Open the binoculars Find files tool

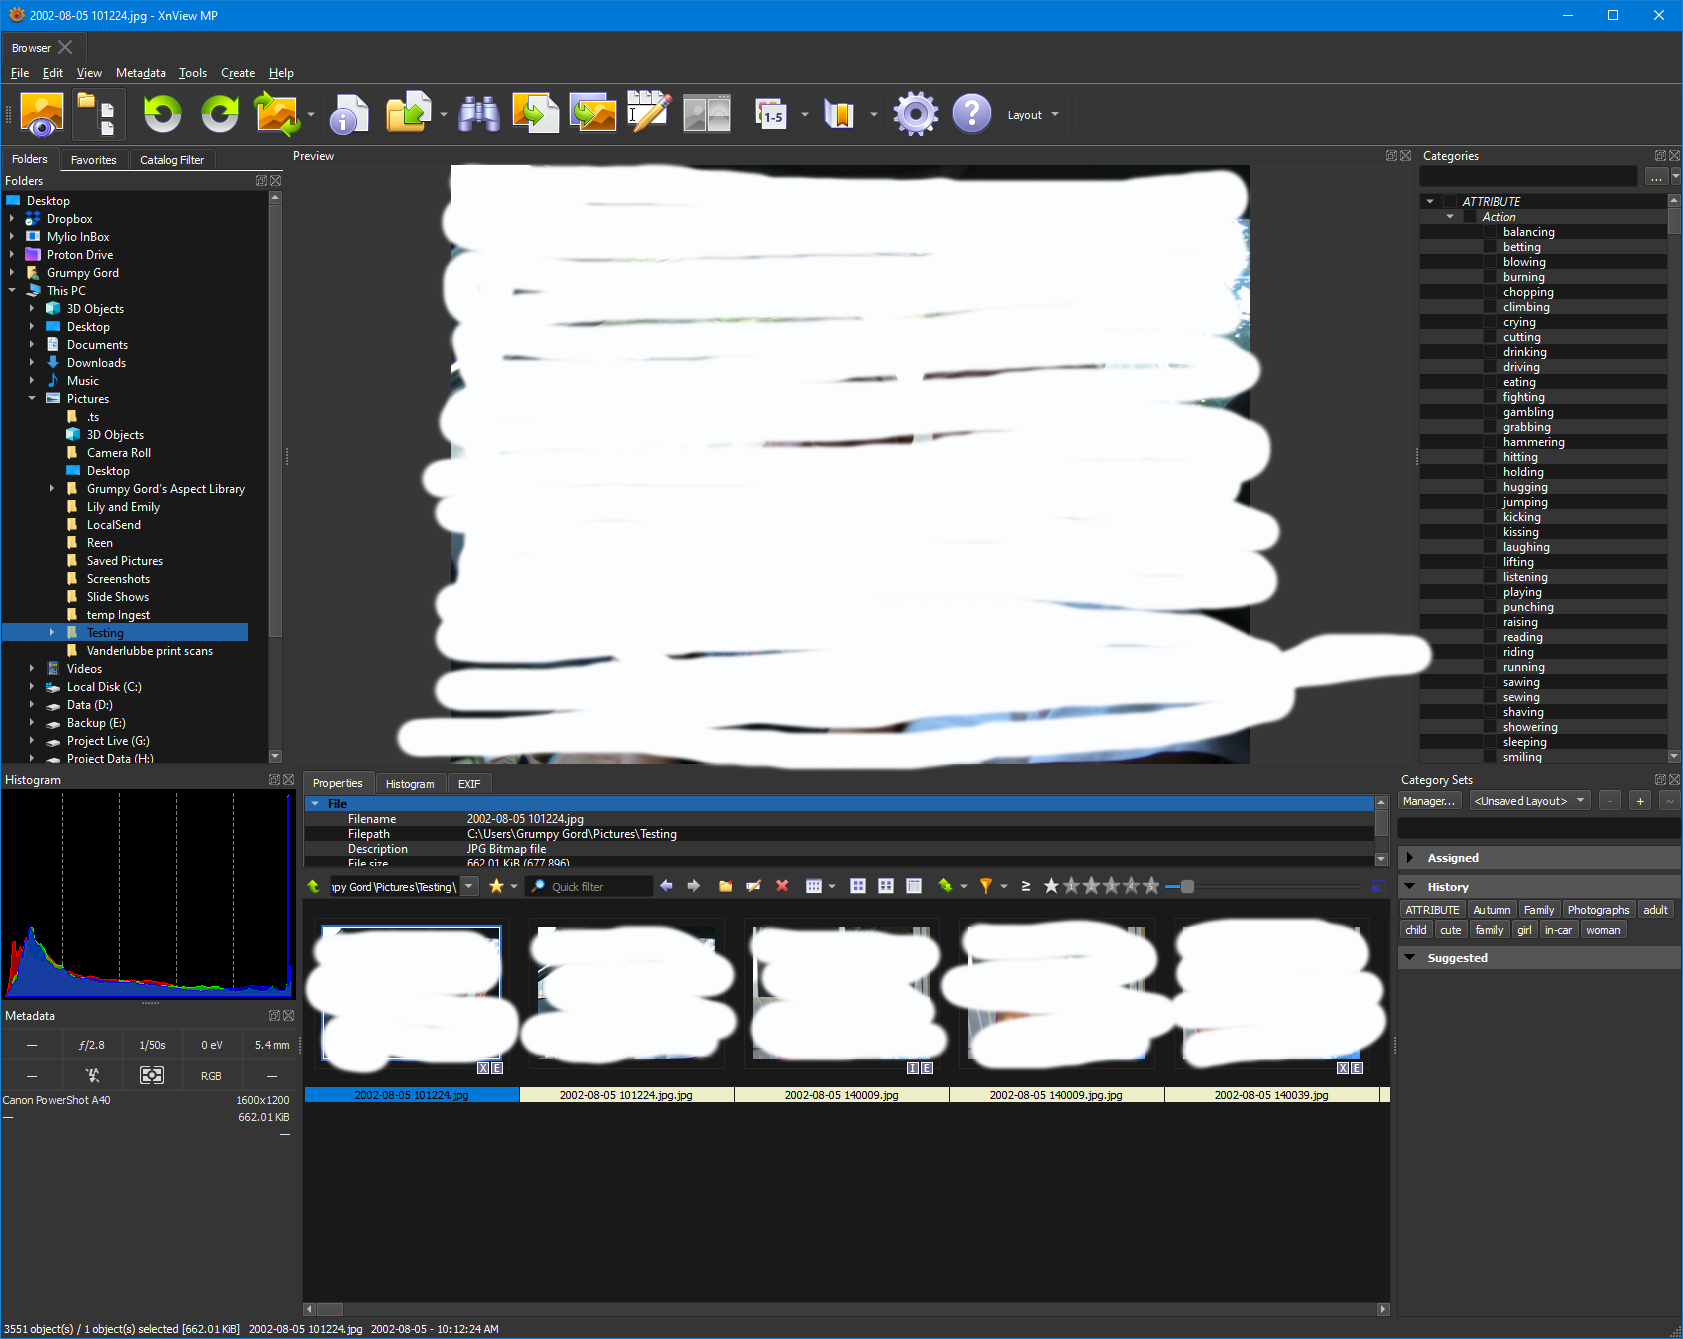click(479, 114)
